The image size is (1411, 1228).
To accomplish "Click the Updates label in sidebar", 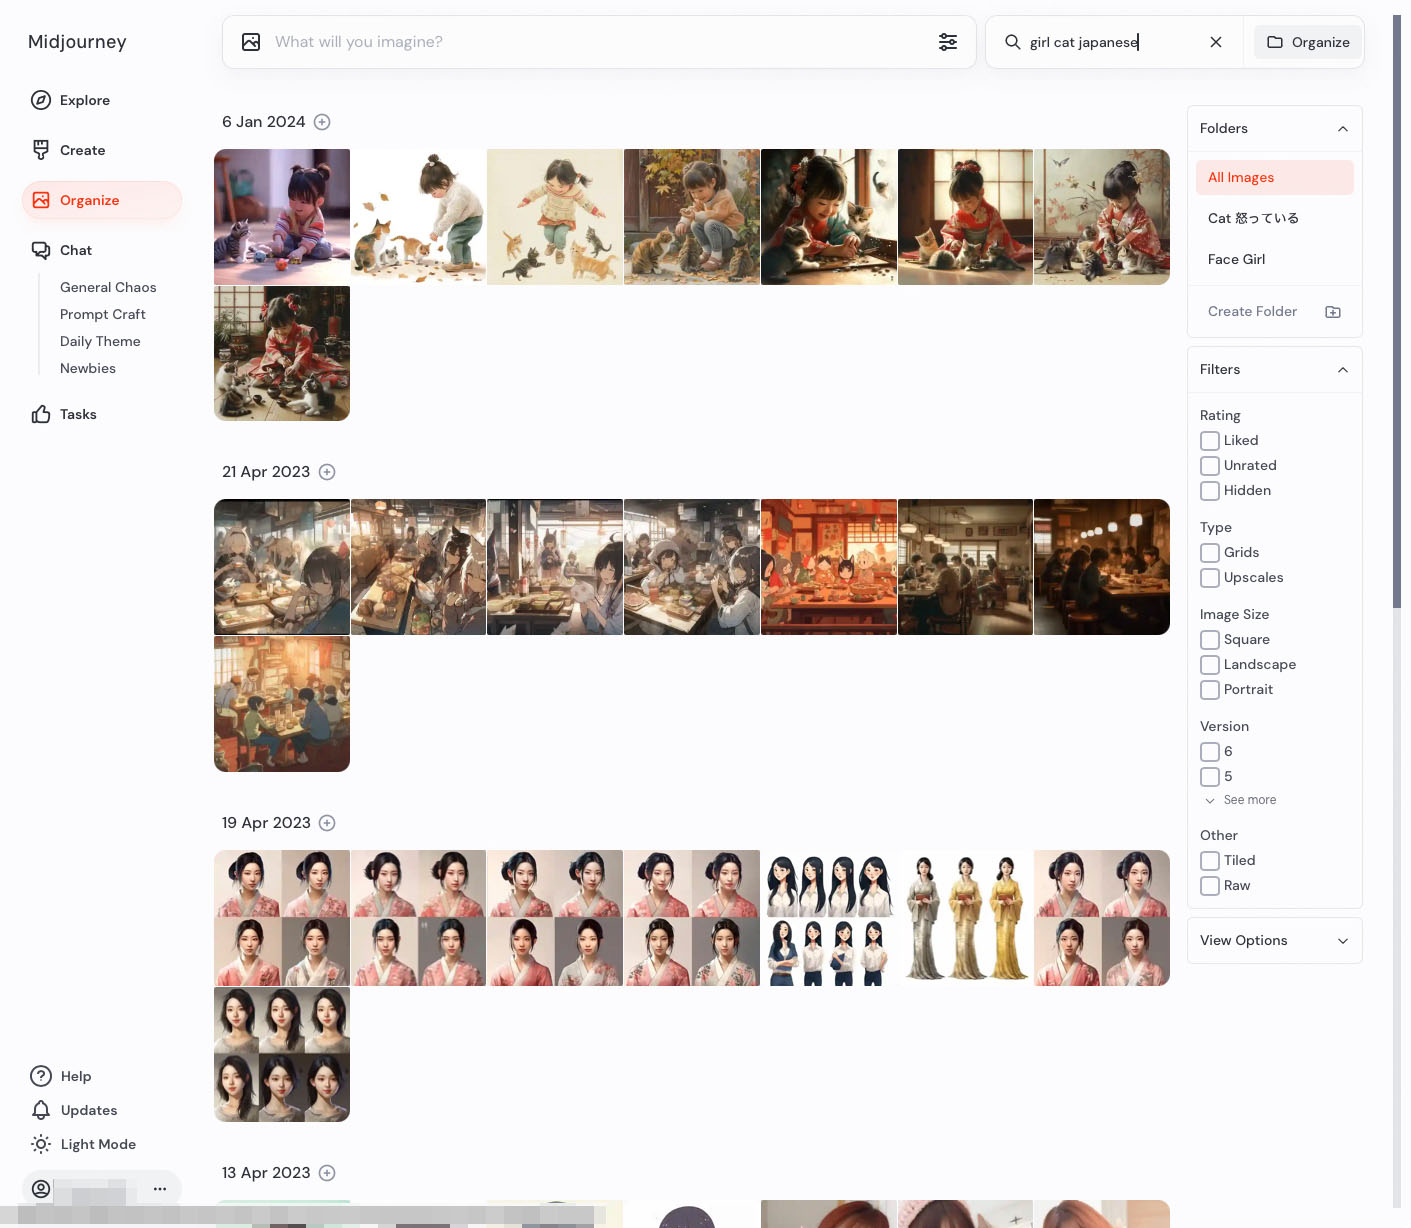I will [x=89, y=1110].
